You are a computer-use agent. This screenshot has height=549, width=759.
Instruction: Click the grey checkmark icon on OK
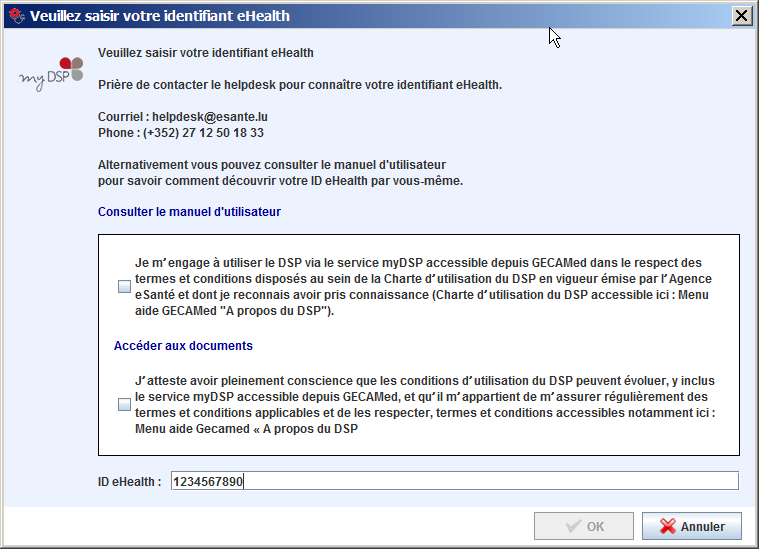click(573, 526)
